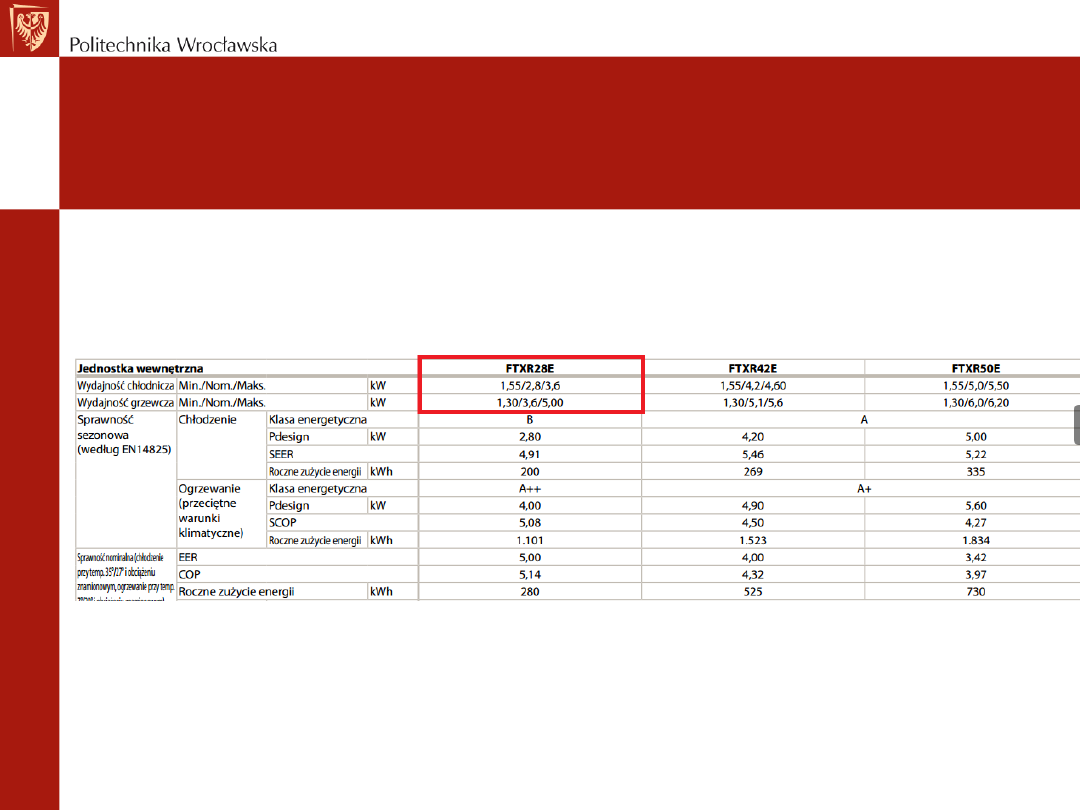The width and height of the screenshot is (1080, 810).
Task: Select the heating capacity value 1,30/3,6/5,00
Action: [x=530, y=402]
